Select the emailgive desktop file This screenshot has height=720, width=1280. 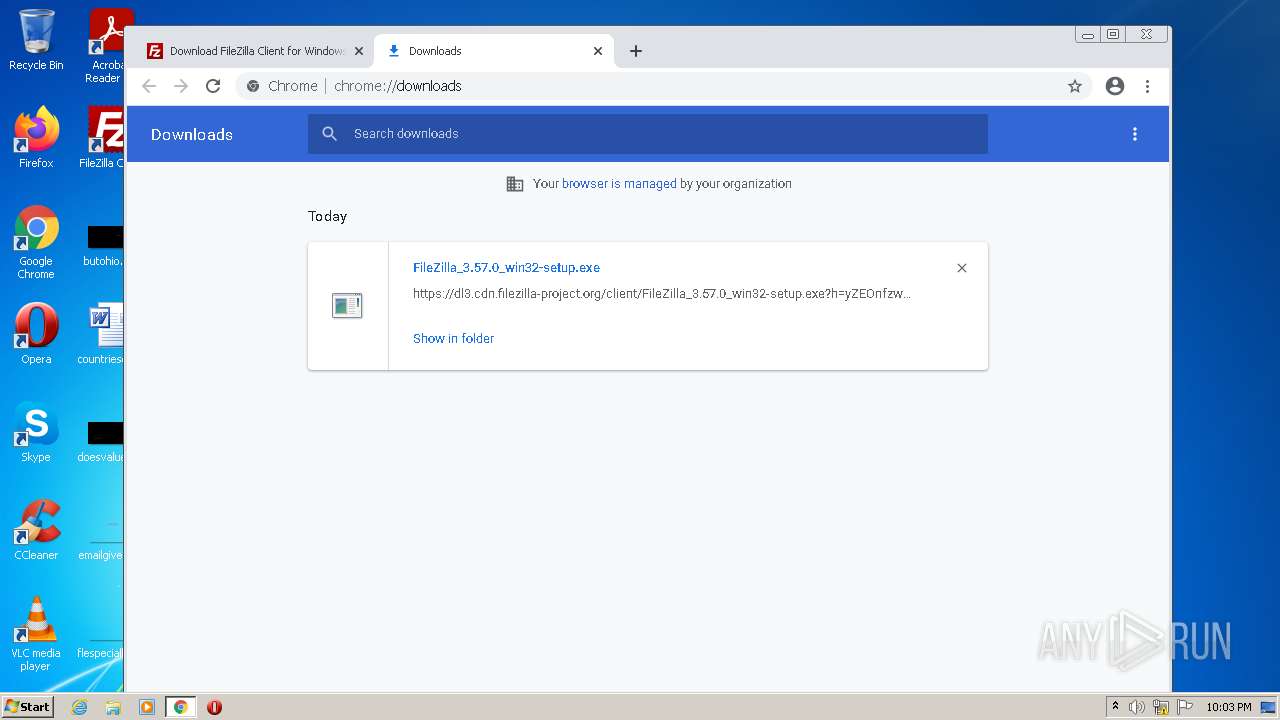tap(101, 539)
